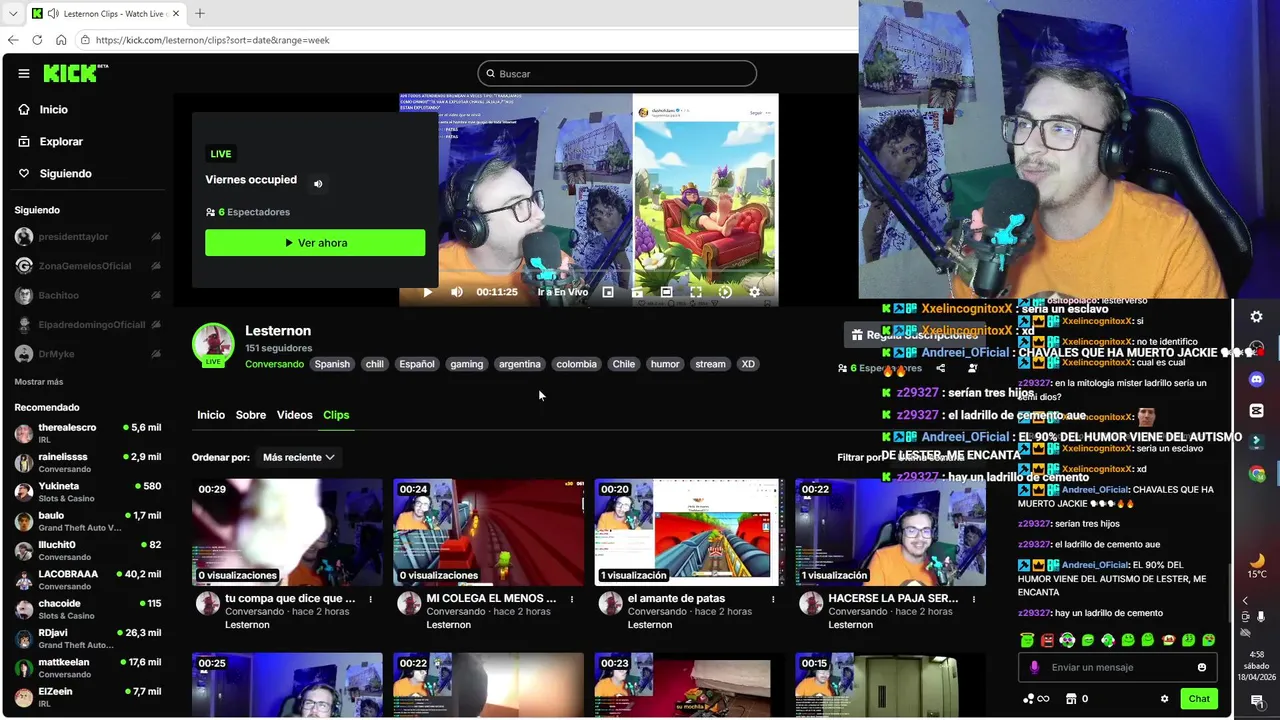Click the Regala Suscripciones button

click(x=913, y=335)
